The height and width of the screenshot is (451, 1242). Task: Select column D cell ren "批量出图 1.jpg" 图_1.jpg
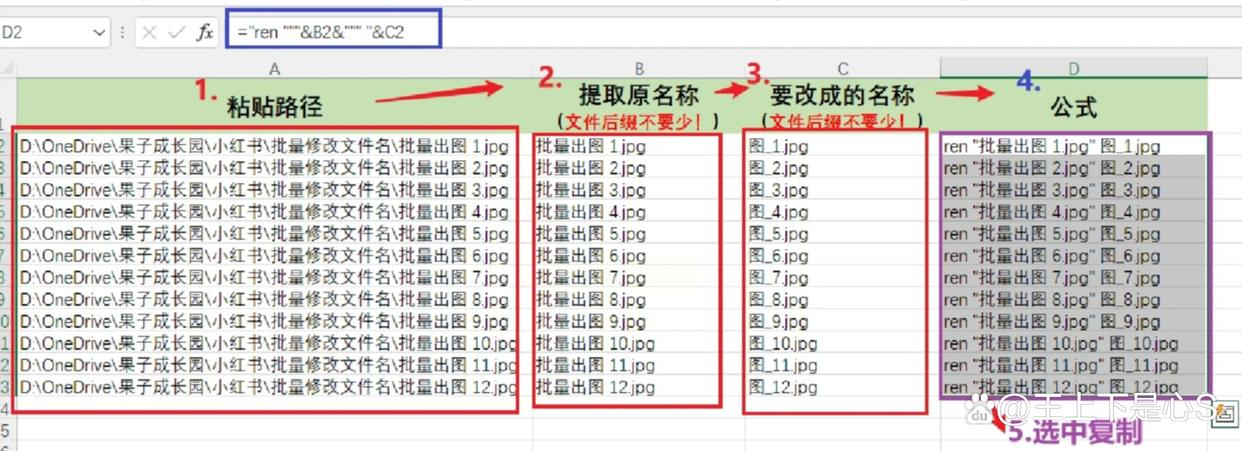(1073, 146)
